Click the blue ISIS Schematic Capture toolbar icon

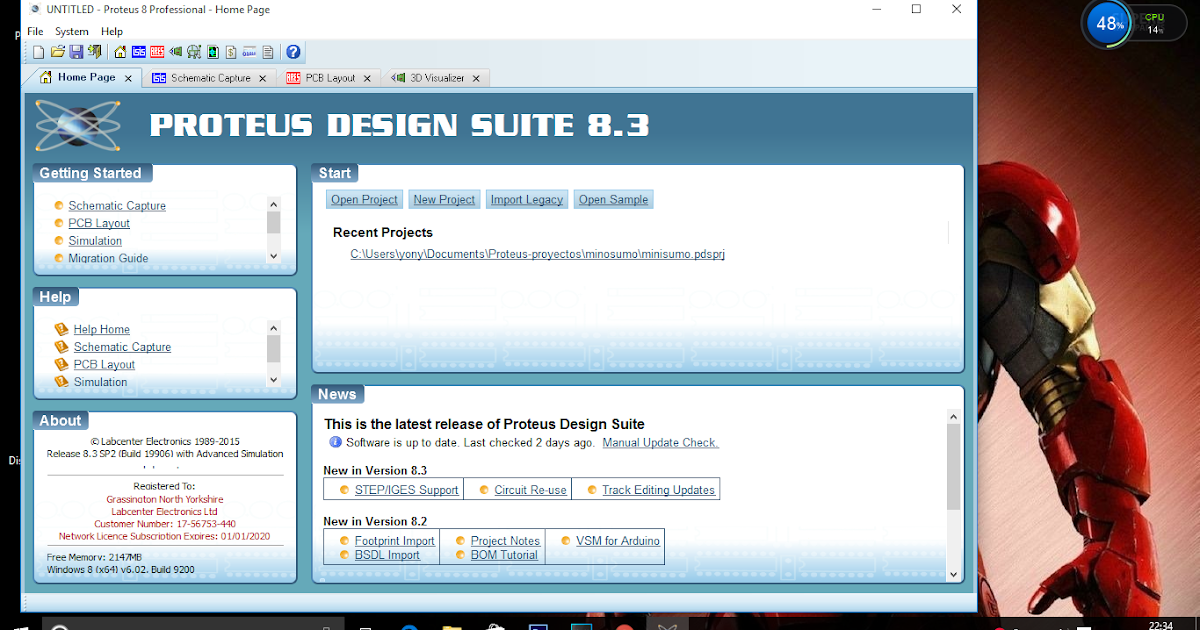(139, 52)
